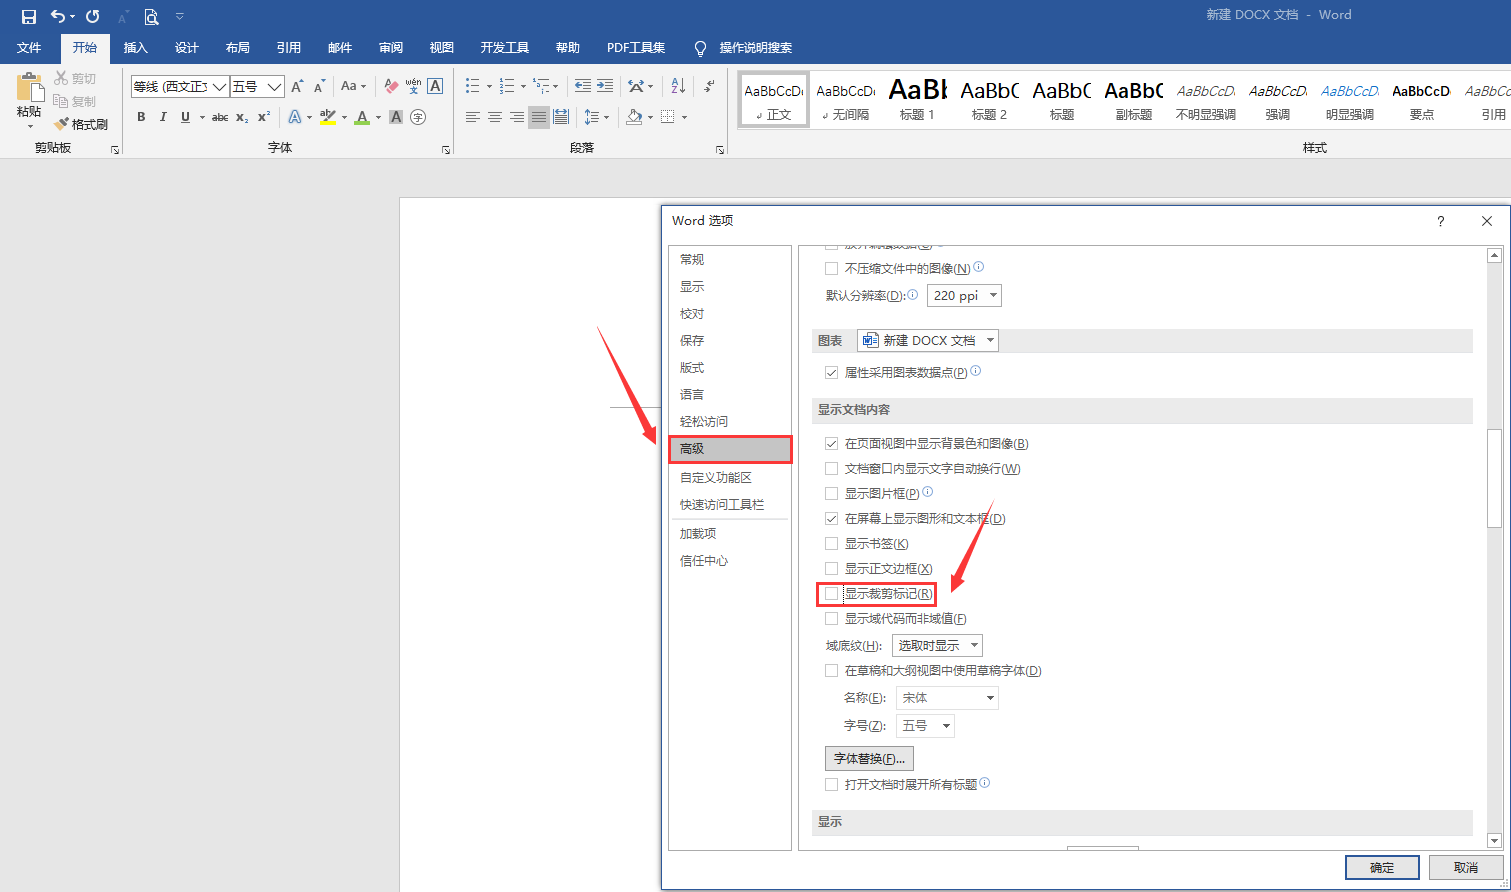Underline the selected text

coord(185,117)
